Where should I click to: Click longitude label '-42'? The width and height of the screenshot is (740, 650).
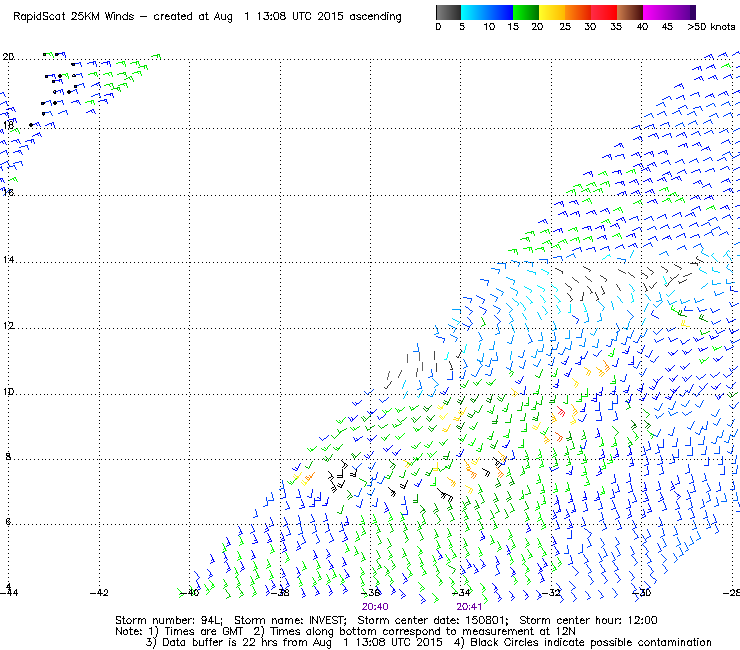pos(99,592)
